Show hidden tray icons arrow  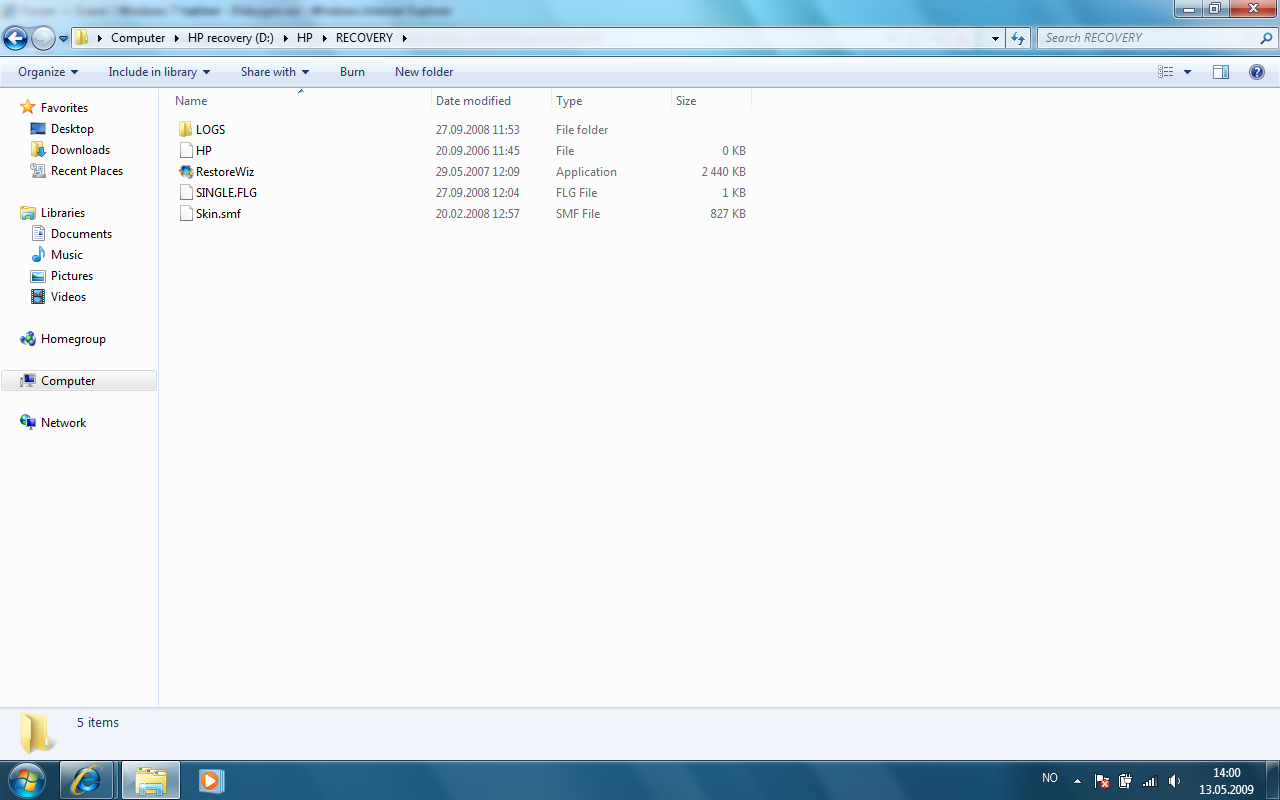click(x=1077, y=780)
